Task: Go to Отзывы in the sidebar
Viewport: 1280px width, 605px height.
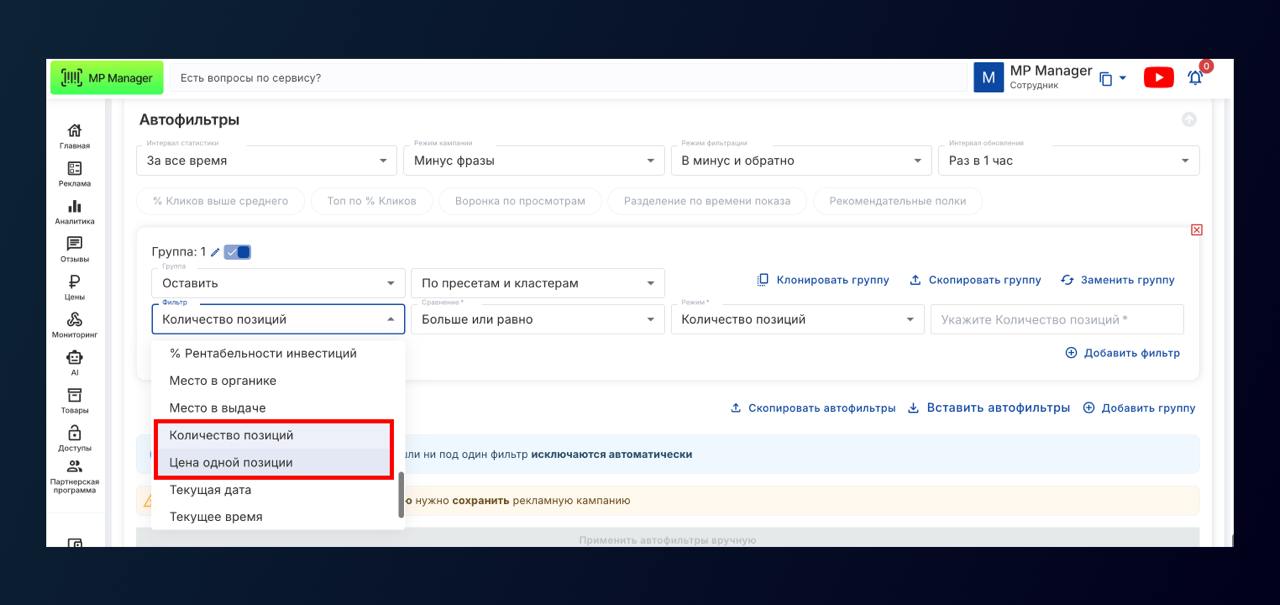Action: tap(74, 248)
